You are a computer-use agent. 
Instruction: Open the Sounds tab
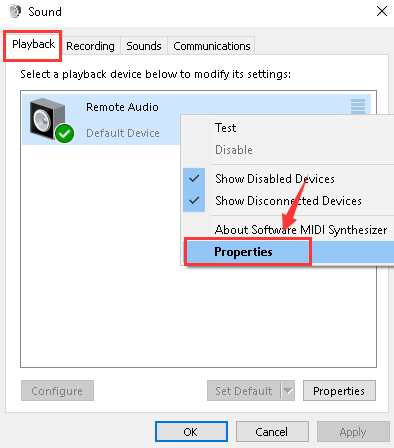144,46
